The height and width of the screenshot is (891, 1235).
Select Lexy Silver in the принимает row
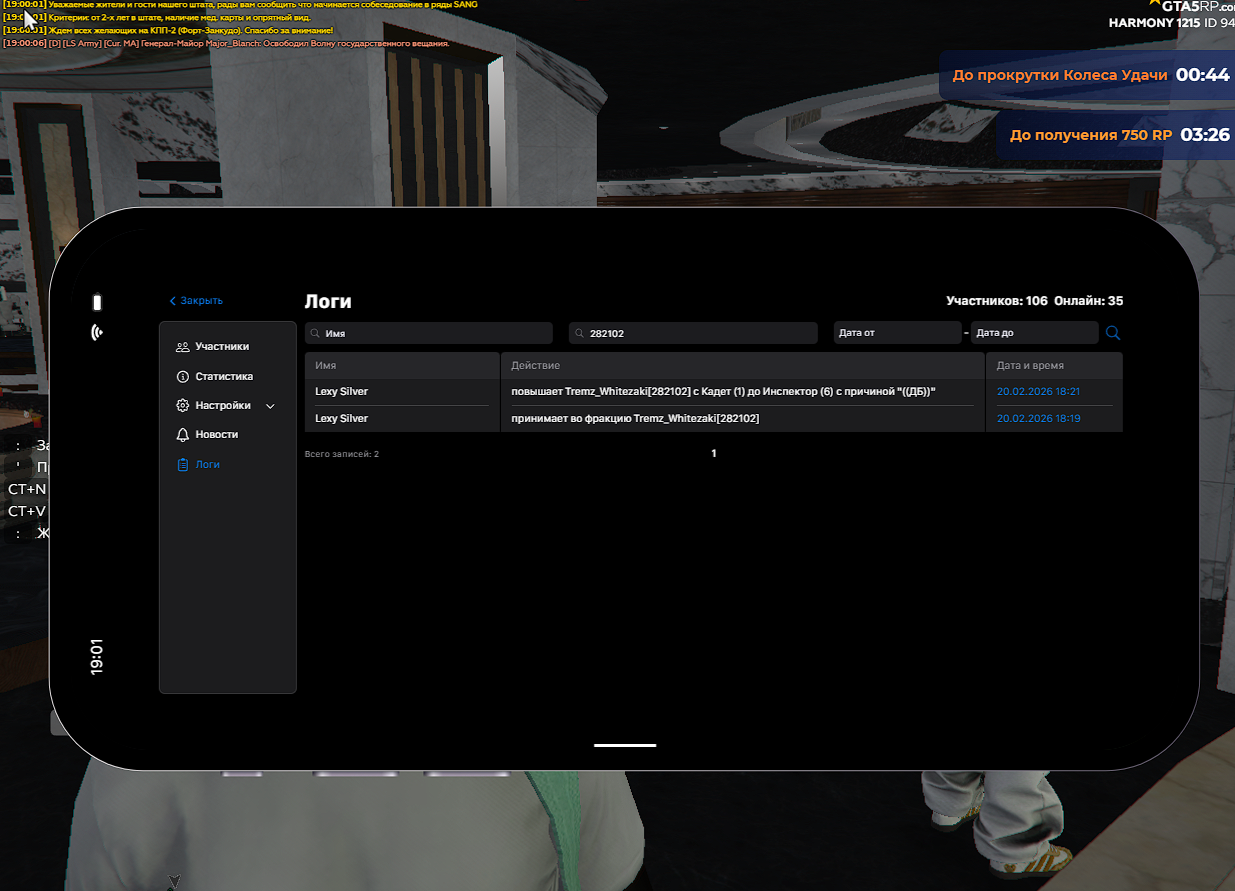click(x=341, y=419)
